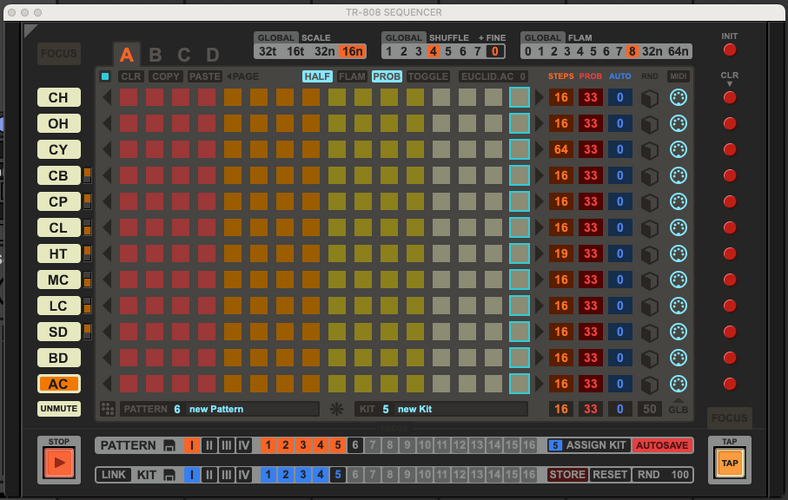Toggle FLAM mode

coord(352,76)
